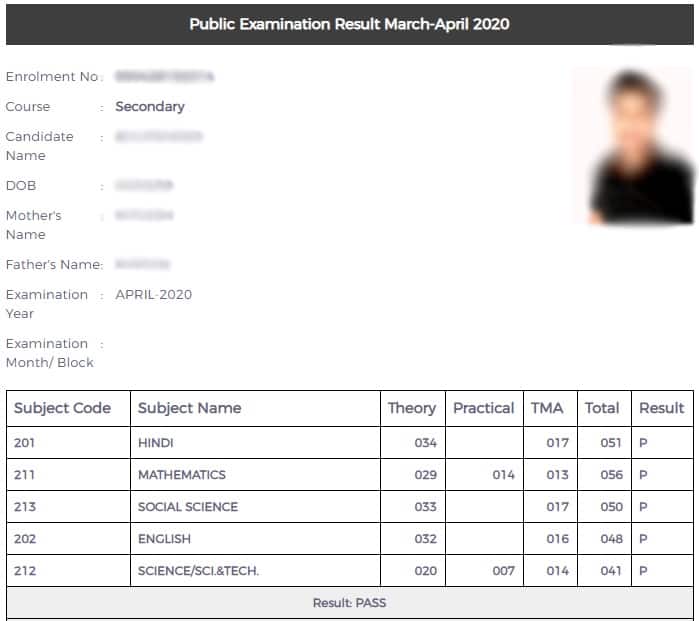Click the 'SCIENCE/SCI.&TECH.' subject name
The width and height of the screenshot is (699, 621).
point(198,571)
